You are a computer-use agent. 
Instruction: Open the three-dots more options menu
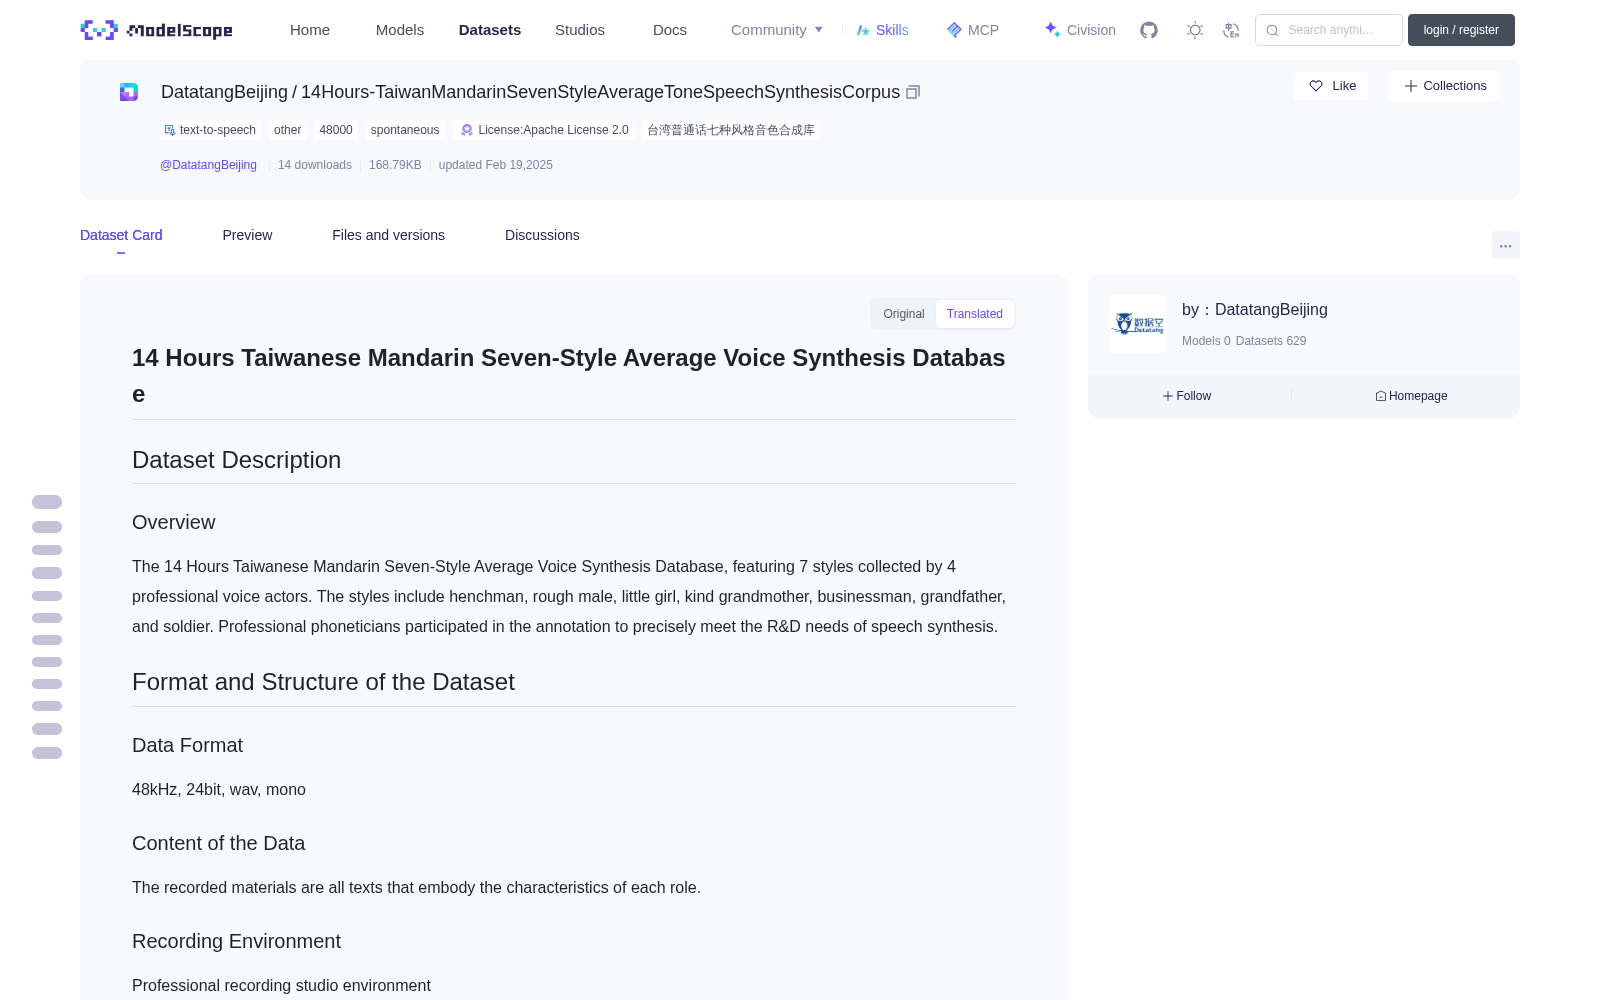pos(1505,245)
